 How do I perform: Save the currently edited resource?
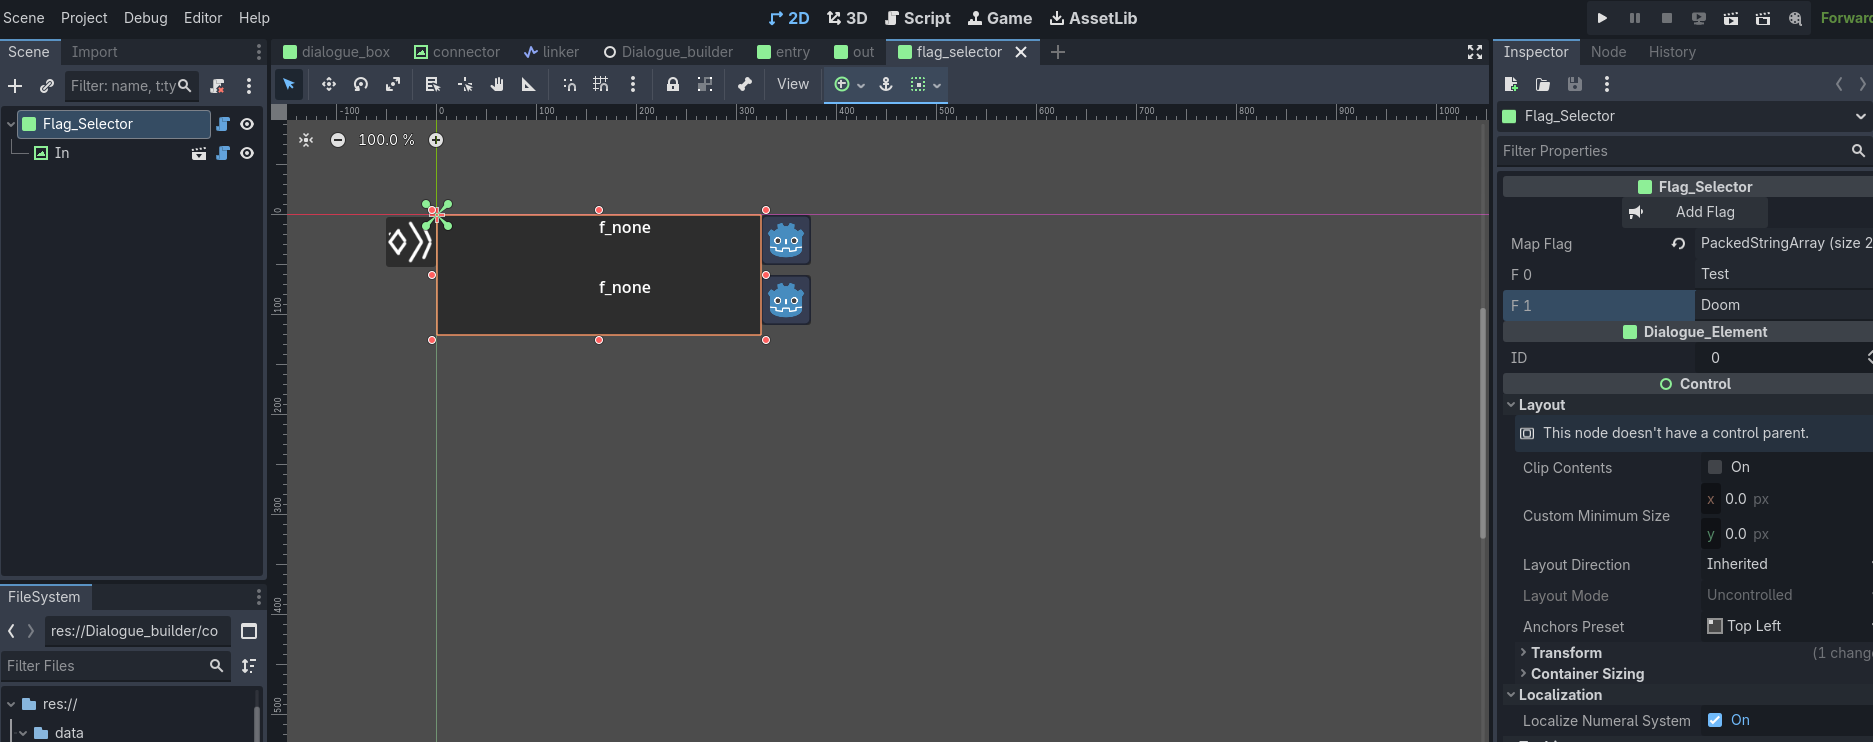click(1575, 85)
